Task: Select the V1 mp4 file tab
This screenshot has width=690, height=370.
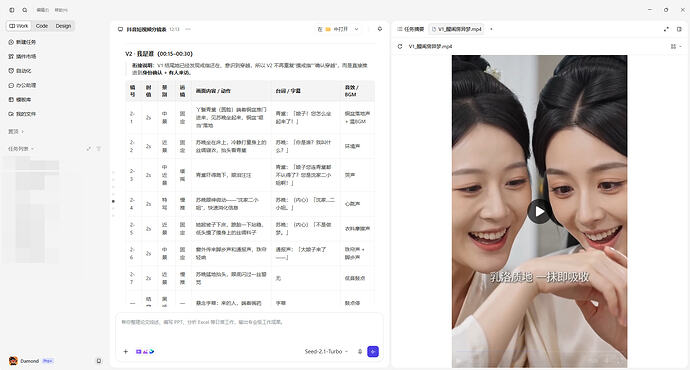Action: [457, 29]
